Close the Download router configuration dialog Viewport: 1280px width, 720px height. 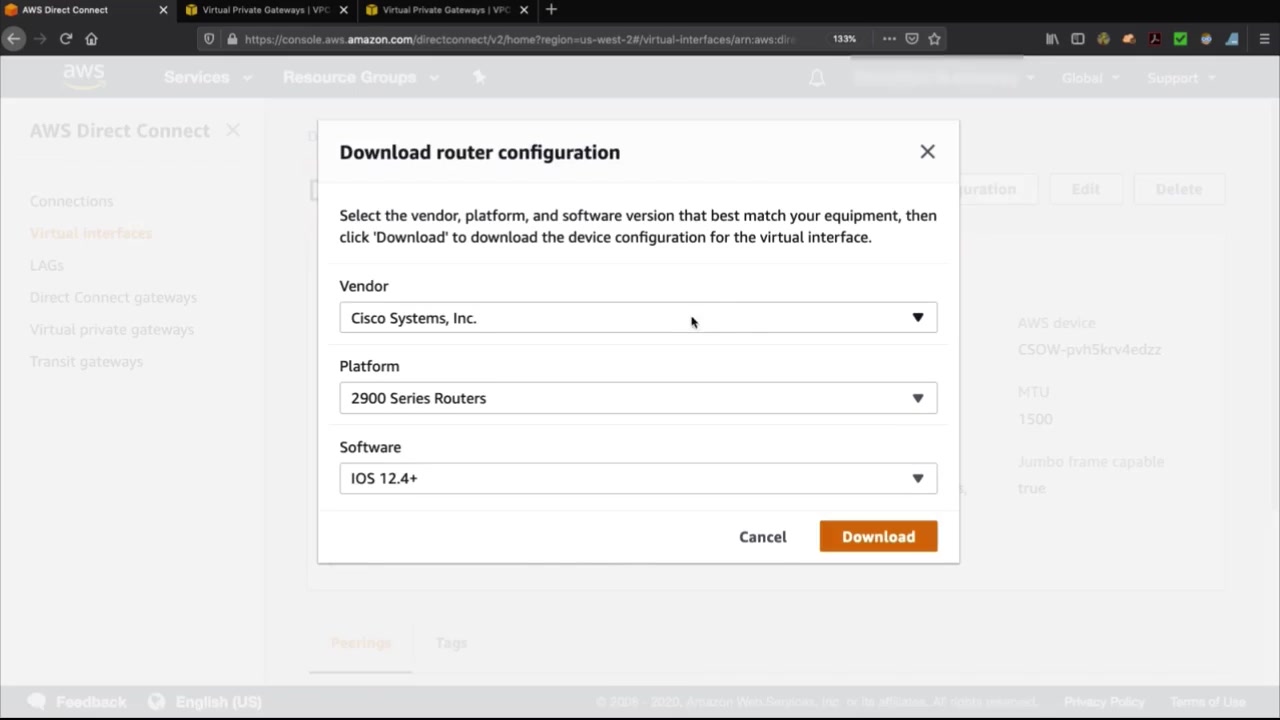pyautogui.click(x=927, y=152)
